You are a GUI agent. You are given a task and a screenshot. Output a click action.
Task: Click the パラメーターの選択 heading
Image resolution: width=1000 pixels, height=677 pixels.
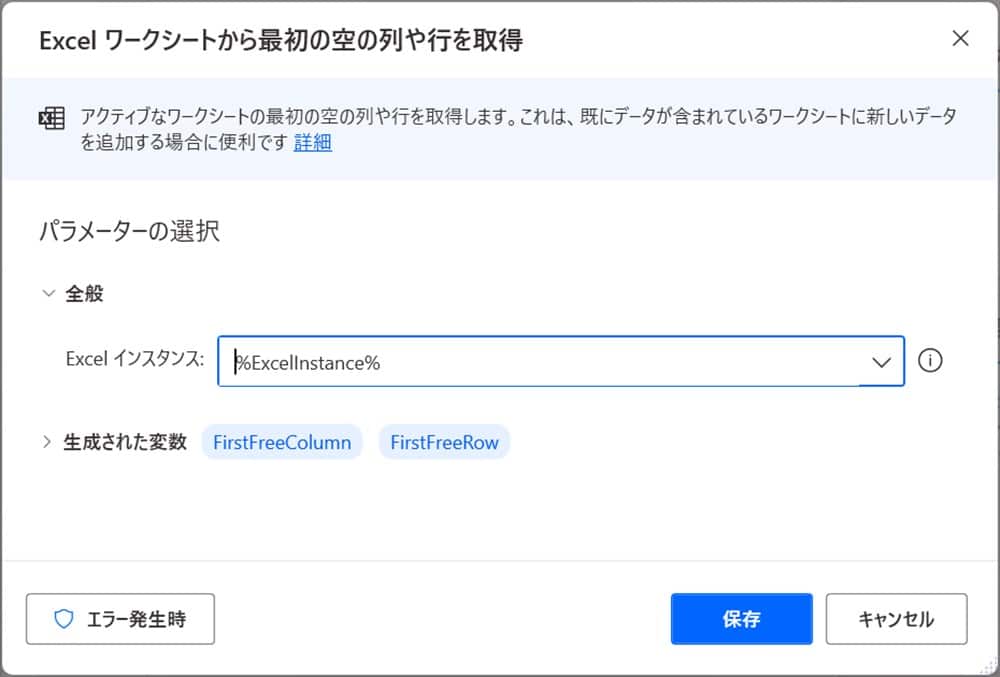pyautogui.click(x=129, y=232)
